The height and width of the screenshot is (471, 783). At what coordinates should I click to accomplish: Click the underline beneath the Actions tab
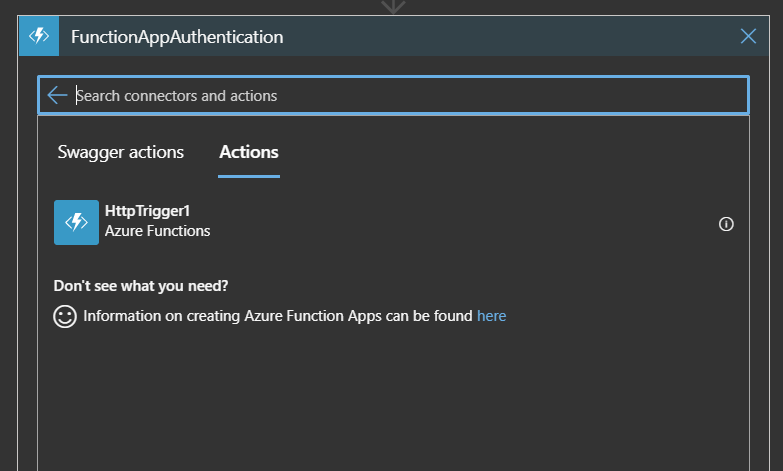[249, 176]
